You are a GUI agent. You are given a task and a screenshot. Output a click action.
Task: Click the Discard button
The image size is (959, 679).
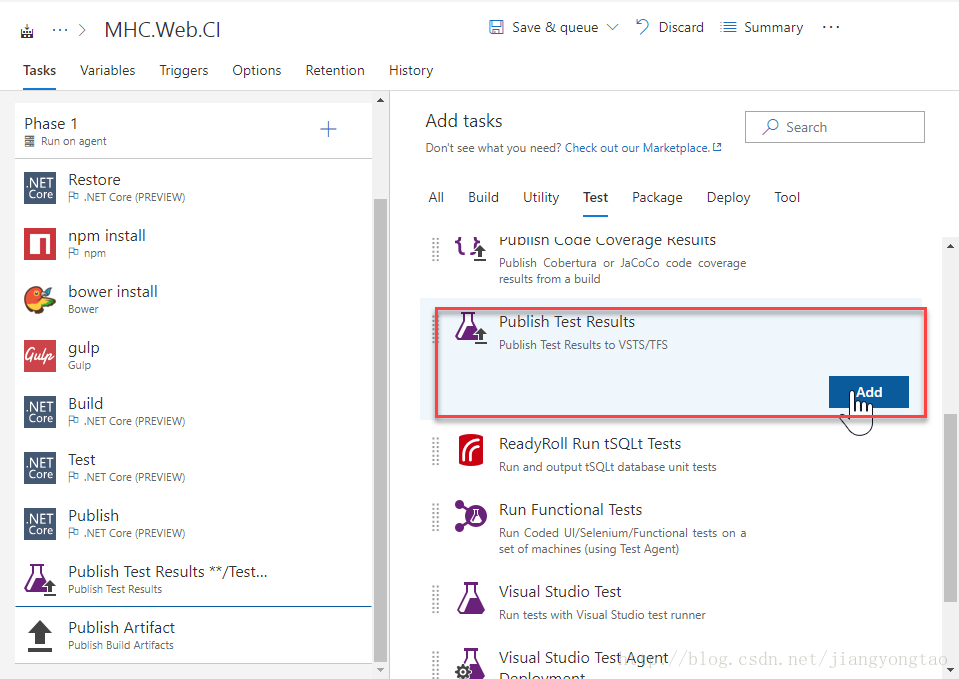pyautogui.click(x=670, y=27)
